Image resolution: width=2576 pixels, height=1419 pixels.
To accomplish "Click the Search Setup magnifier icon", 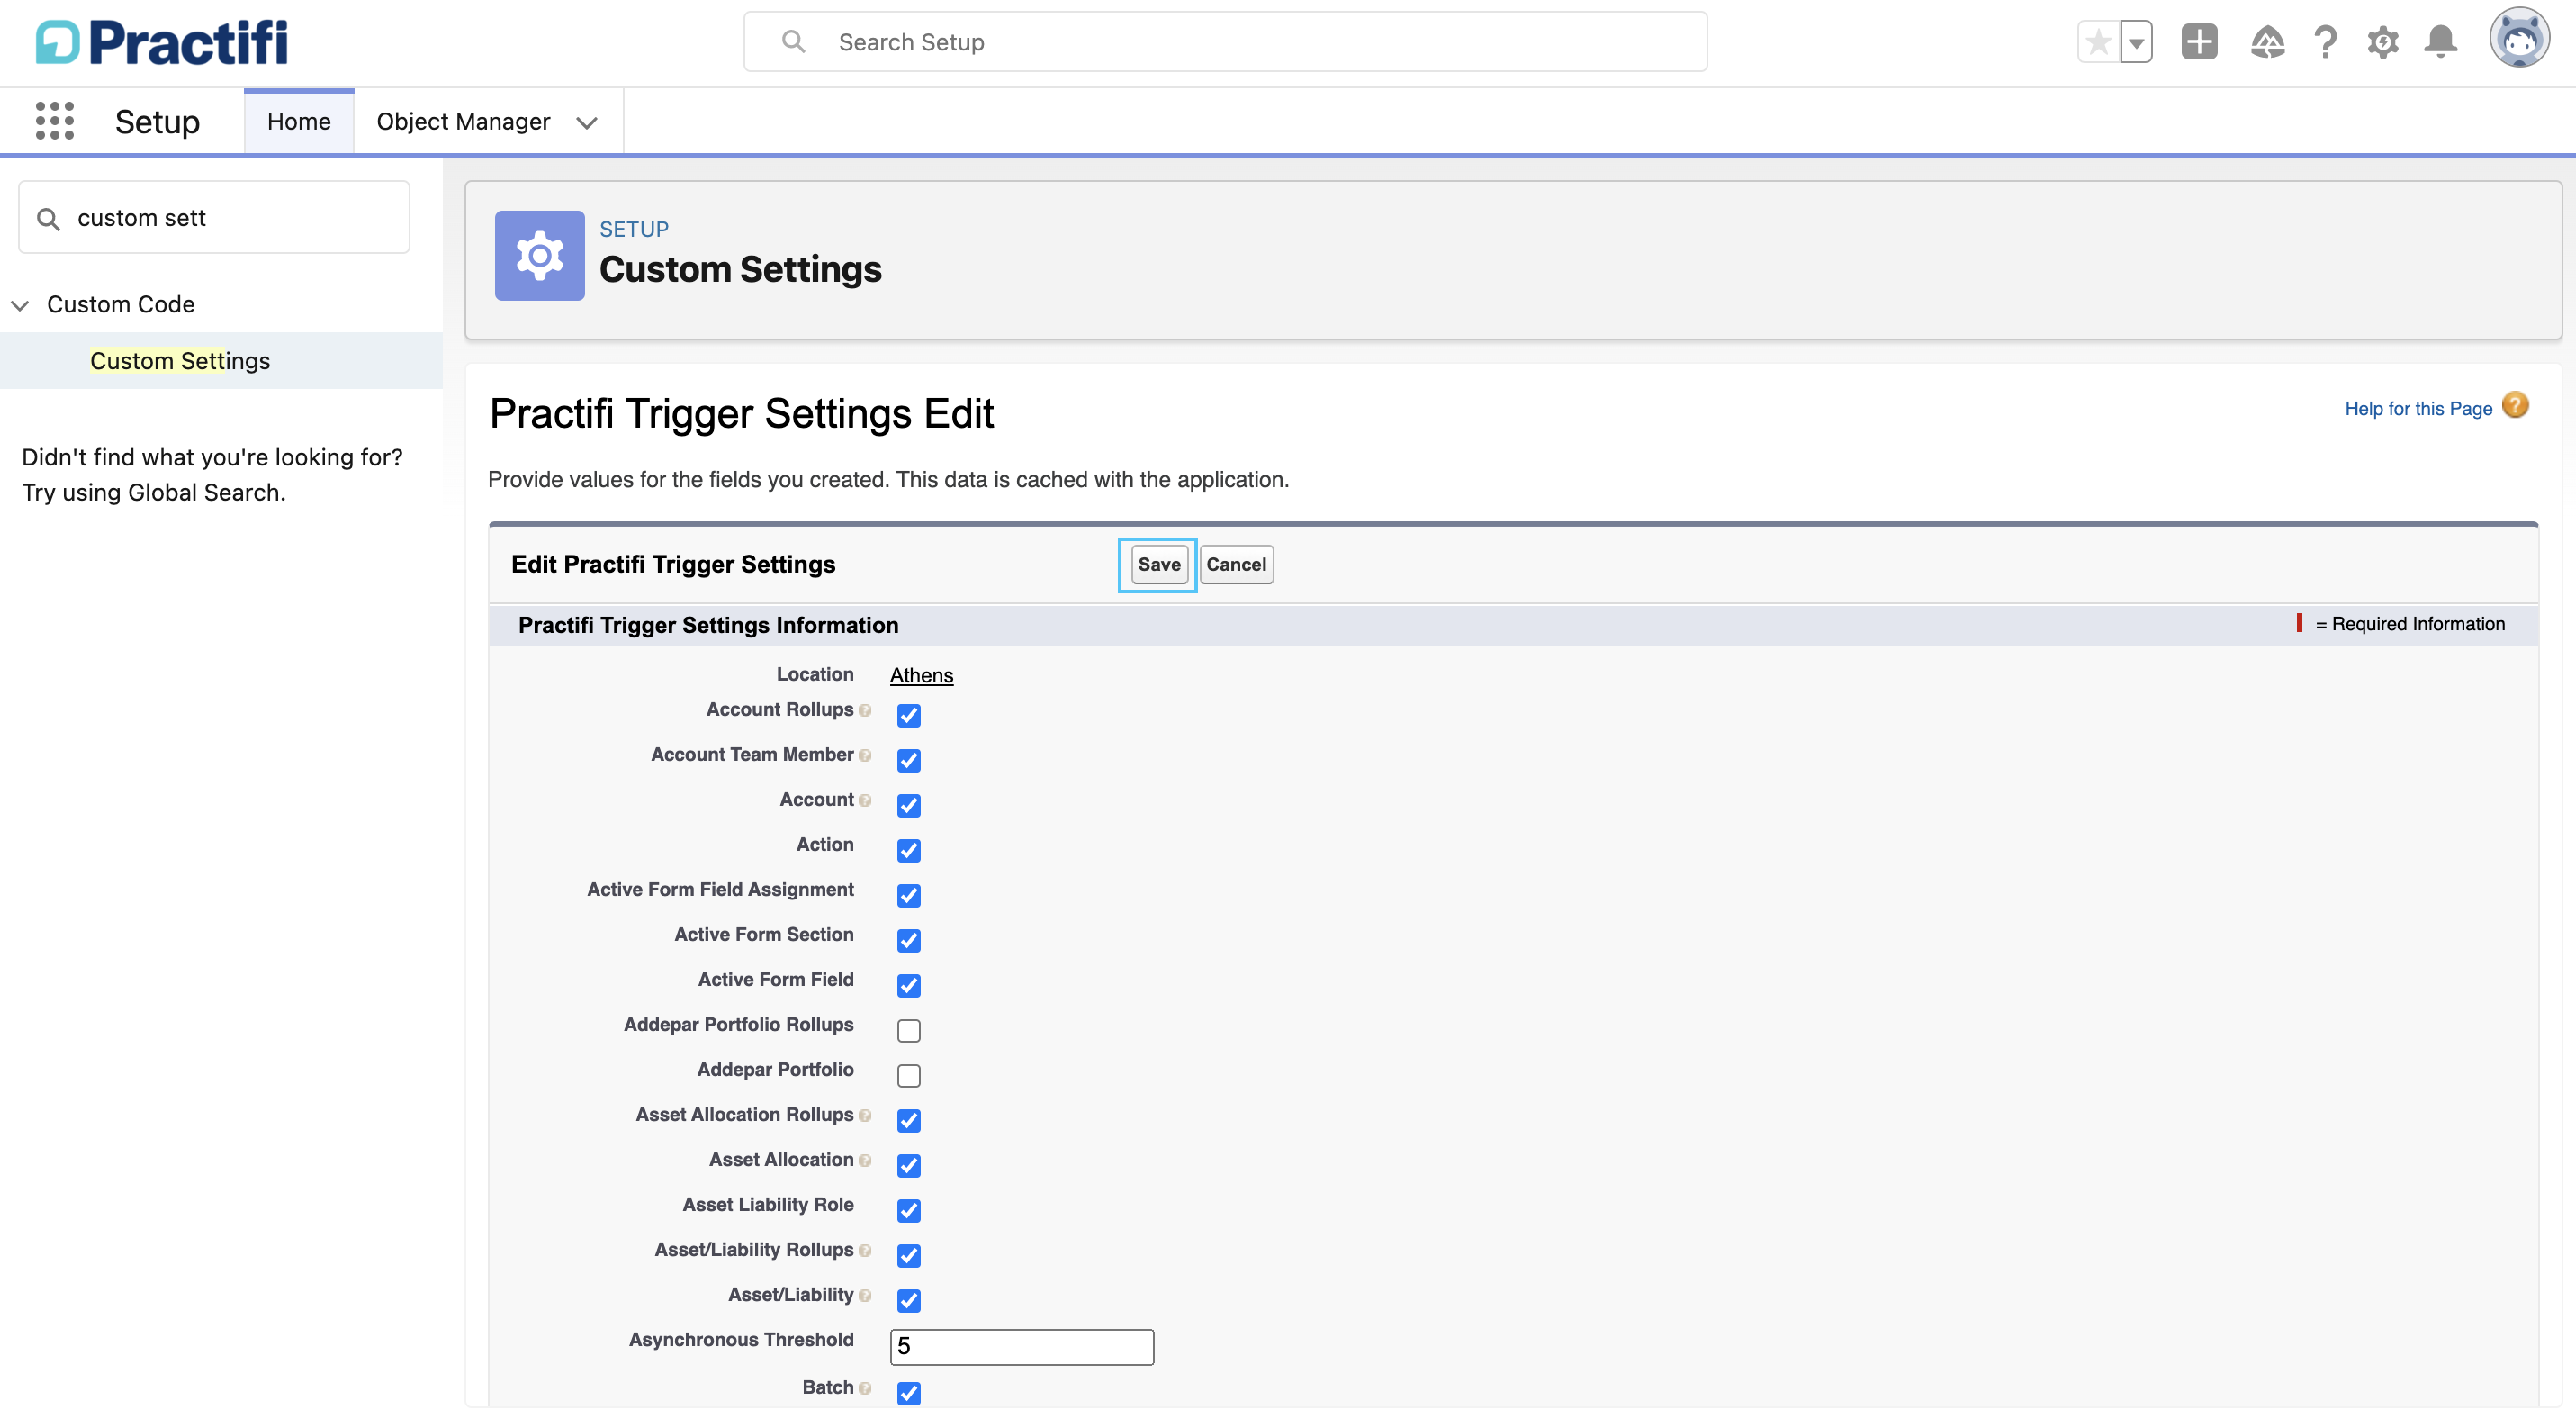I will 793,42.
